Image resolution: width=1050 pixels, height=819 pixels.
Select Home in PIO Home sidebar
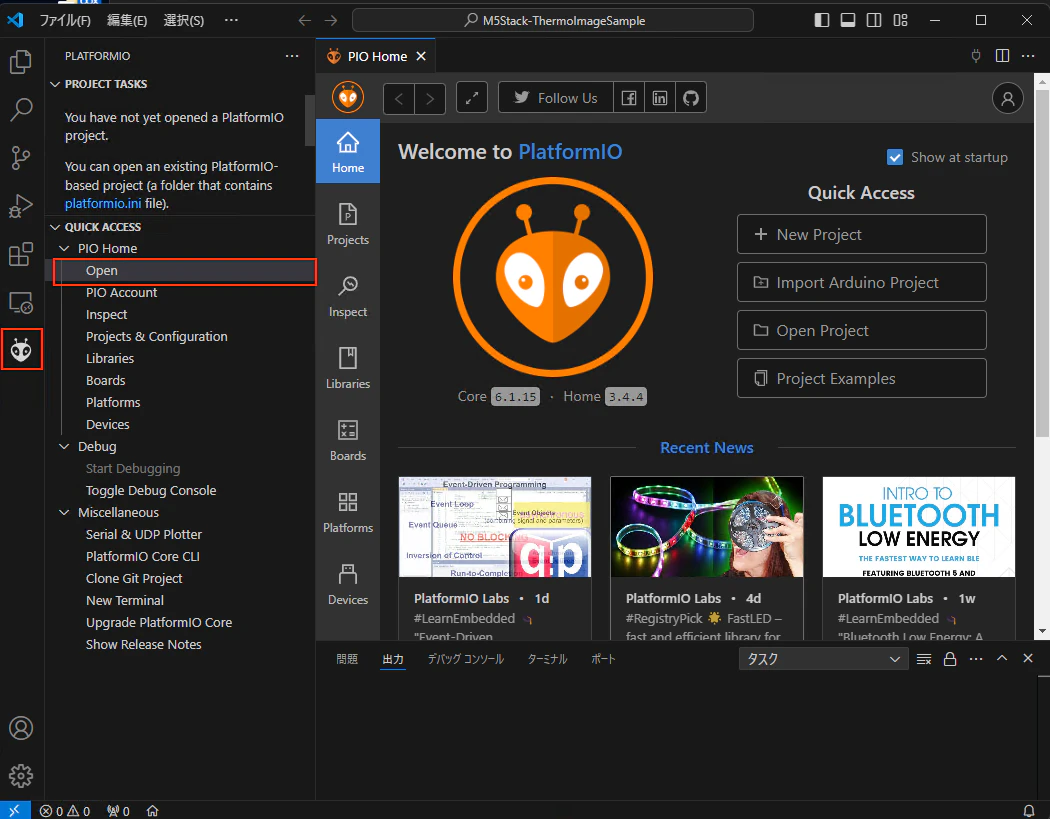(348, 151)
